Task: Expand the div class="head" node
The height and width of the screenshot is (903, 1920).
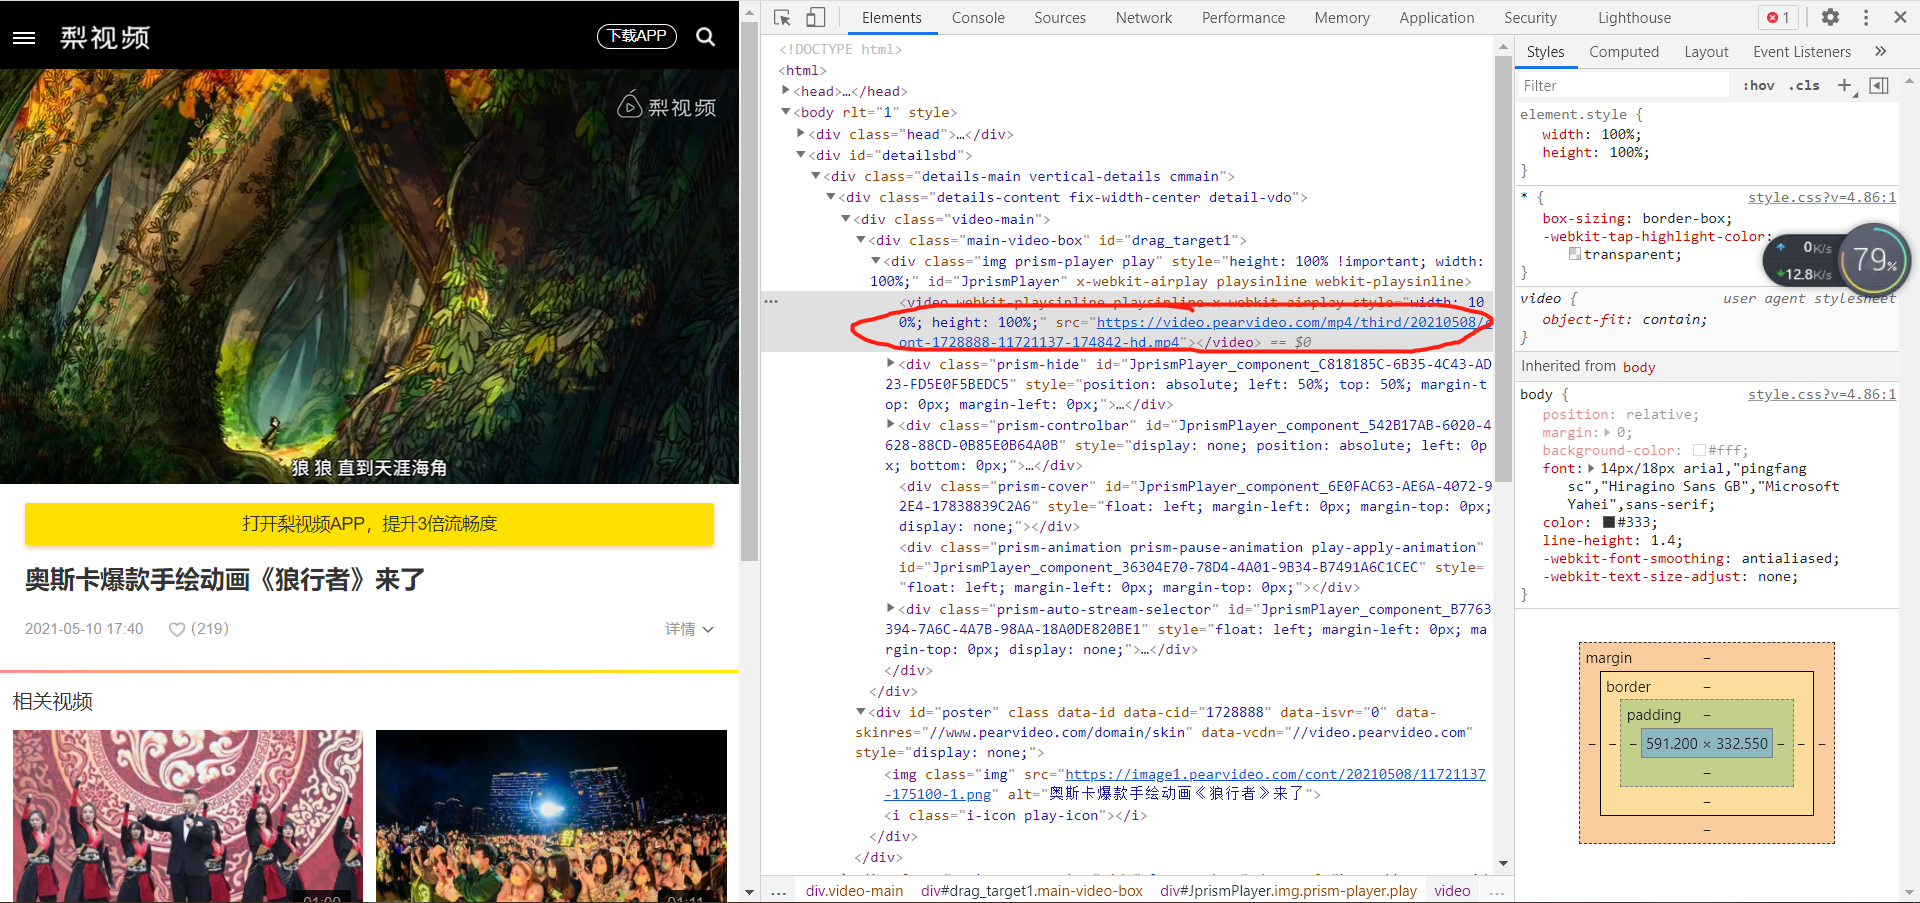Action: 801,134
